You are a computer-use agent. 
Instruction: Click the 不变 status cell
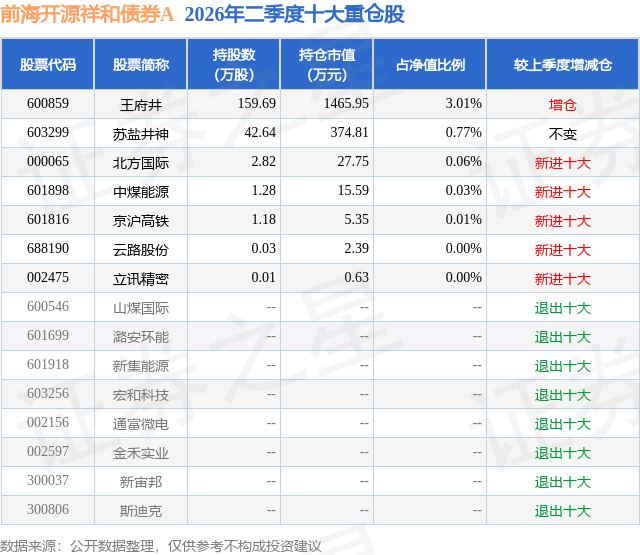(563, 134)
